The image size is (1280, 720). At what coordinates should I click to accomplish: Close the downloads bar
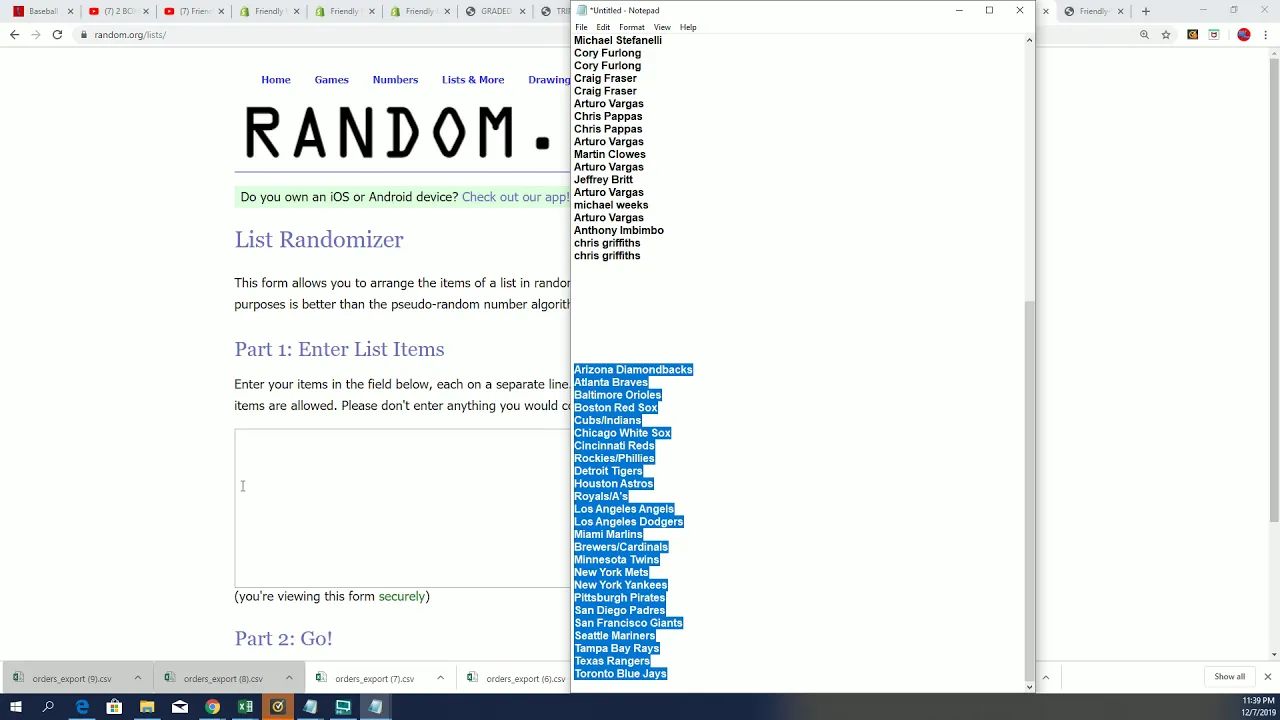1267,677
